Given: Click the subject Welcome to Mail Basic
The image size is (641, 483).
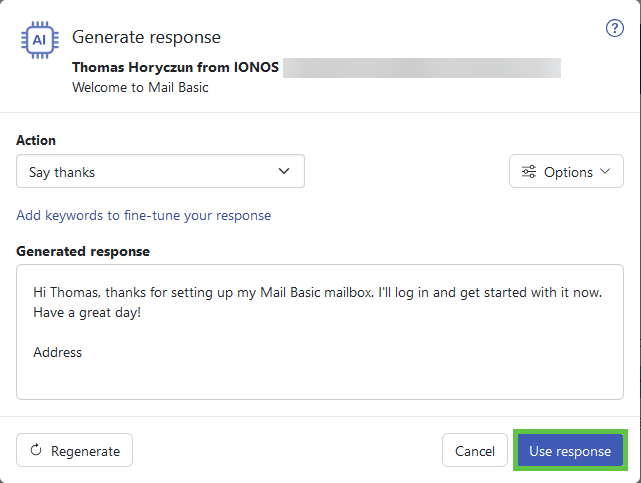Looking at the screenshot, I should pos(138,87).
